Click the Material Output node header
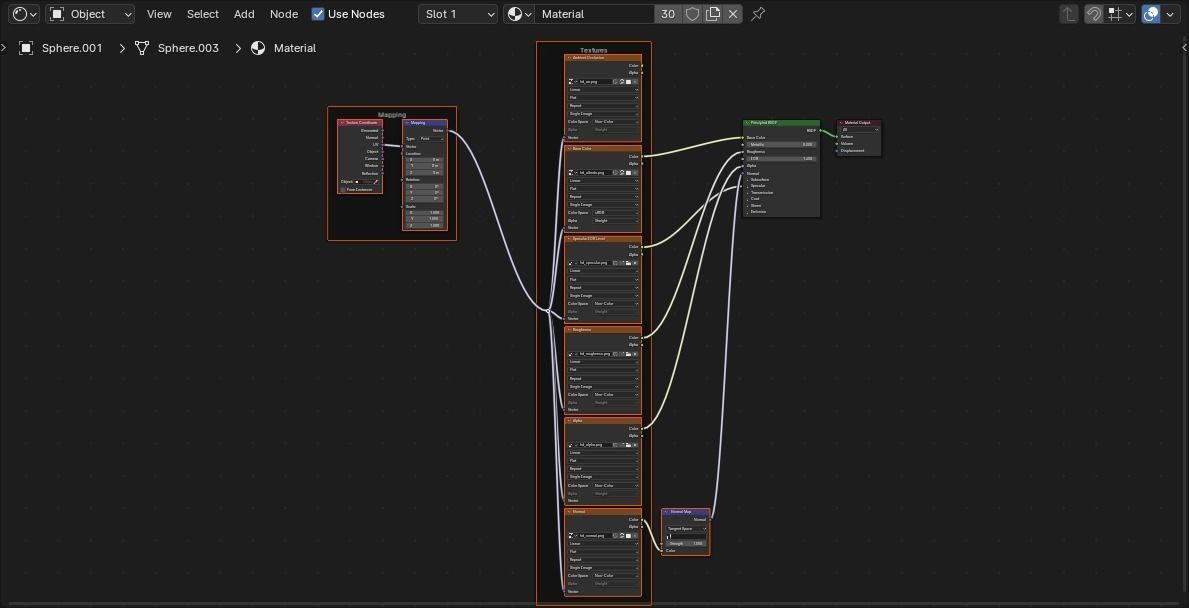 [x=860, y=122]
